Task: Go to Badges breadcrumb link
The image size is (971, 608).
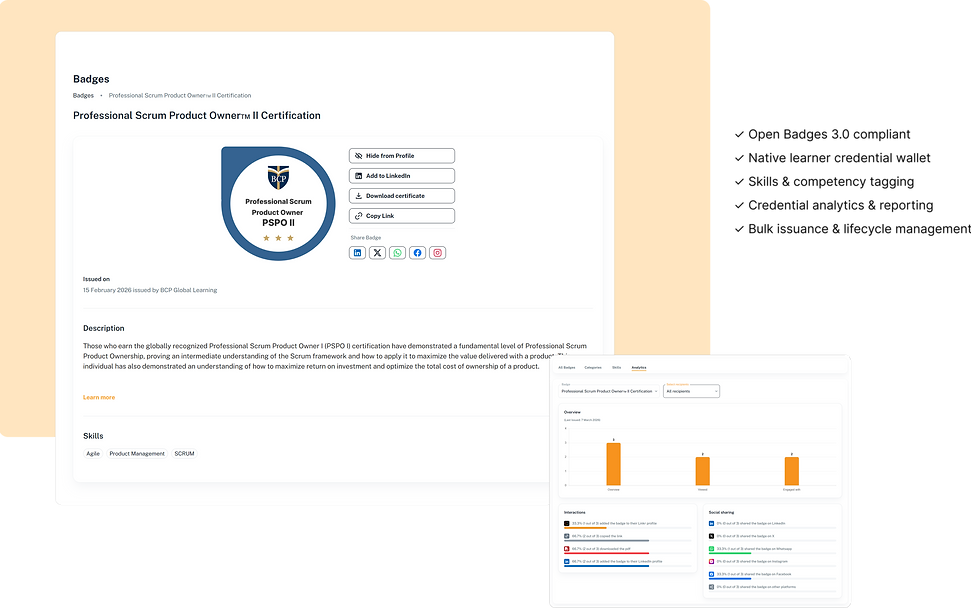Action: (83, 95)
